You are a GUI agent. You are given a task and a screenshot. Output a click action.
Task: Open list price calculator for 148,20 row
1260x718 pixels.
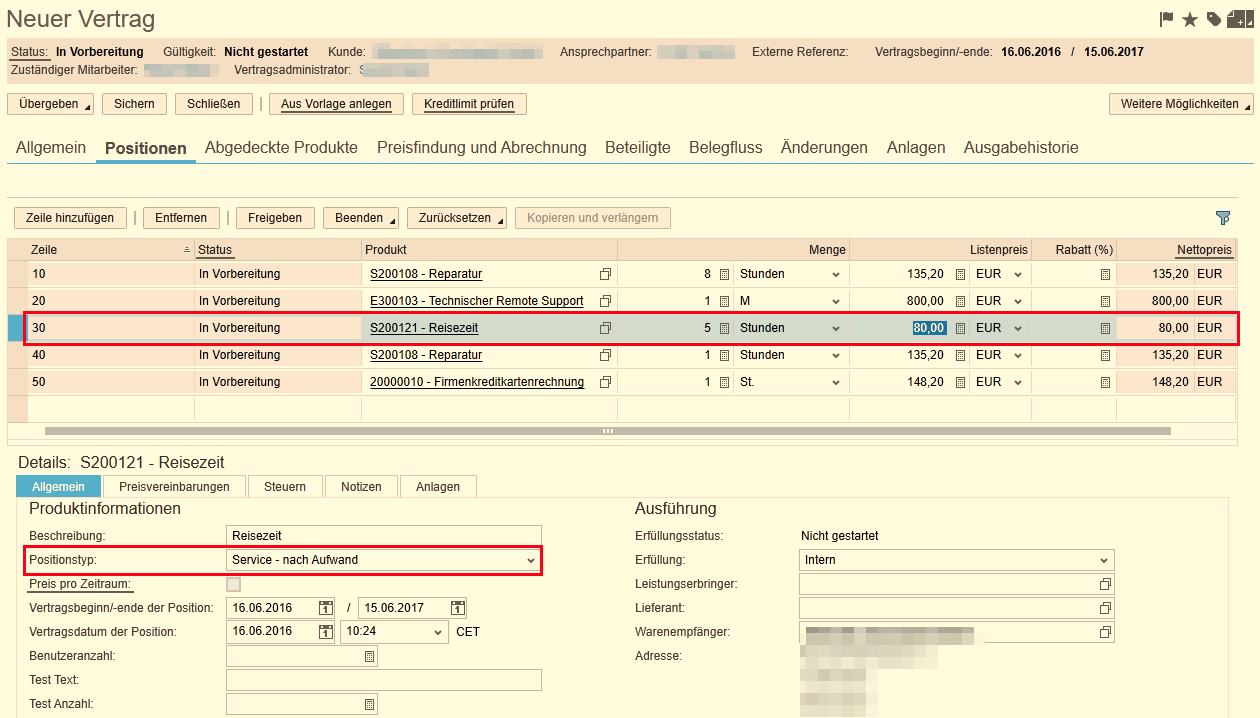(960, 382)
